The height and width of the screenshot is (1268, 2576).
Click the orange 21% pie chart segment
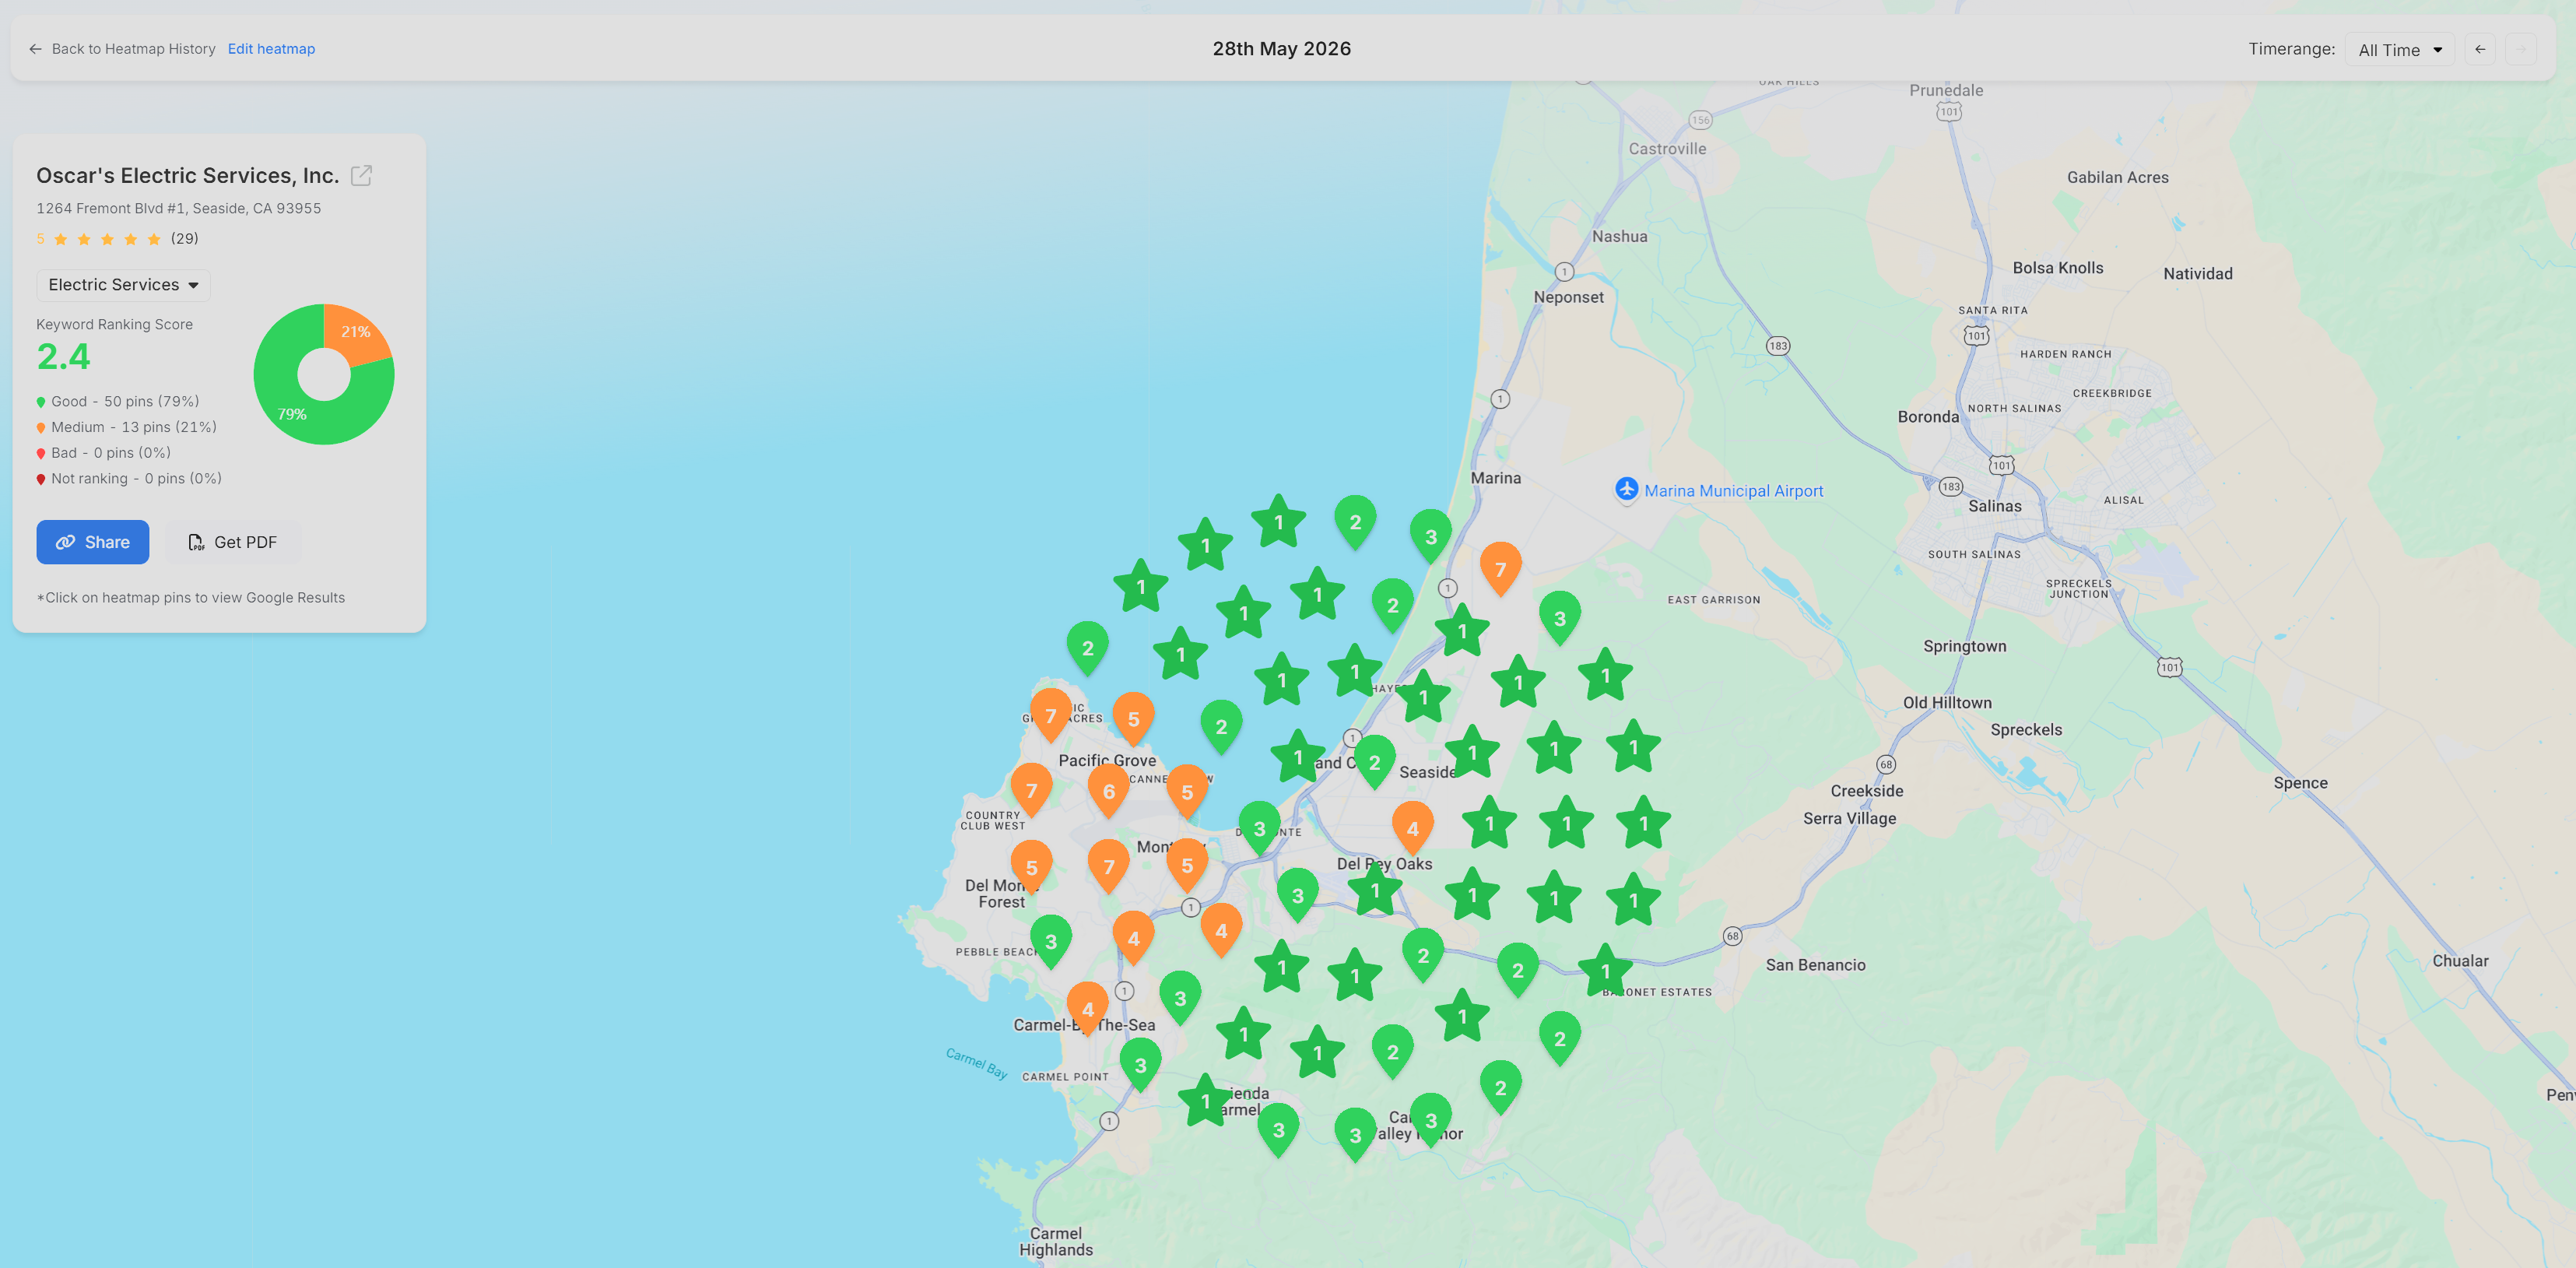coord(355,333)
